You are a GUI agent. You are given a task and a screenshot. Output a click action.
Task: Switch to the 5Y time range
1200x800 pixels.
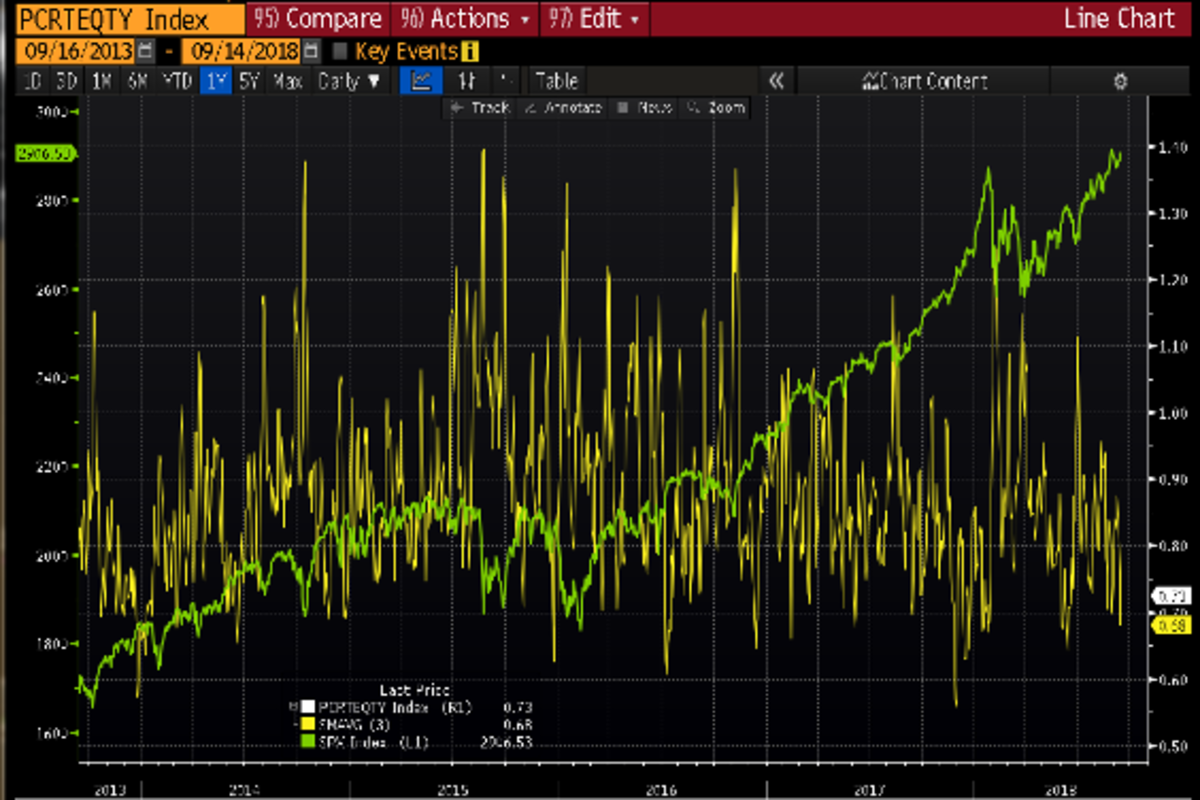249,81
